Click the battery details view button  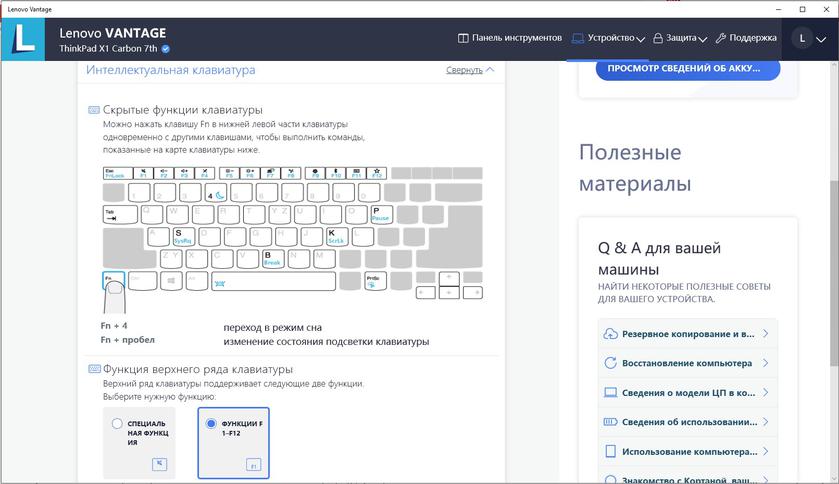pos(687,69)
